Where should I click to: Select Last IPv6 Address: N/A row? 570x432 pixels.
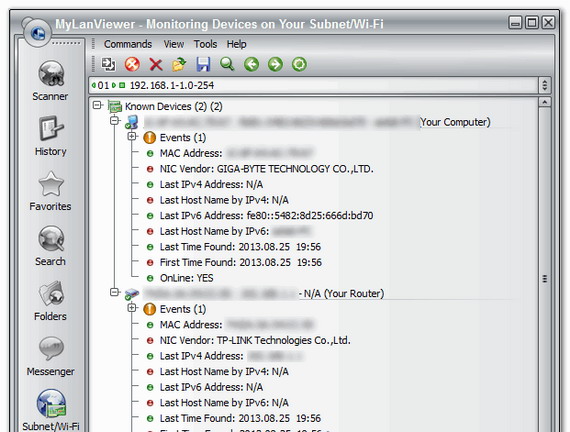(211, 387)
